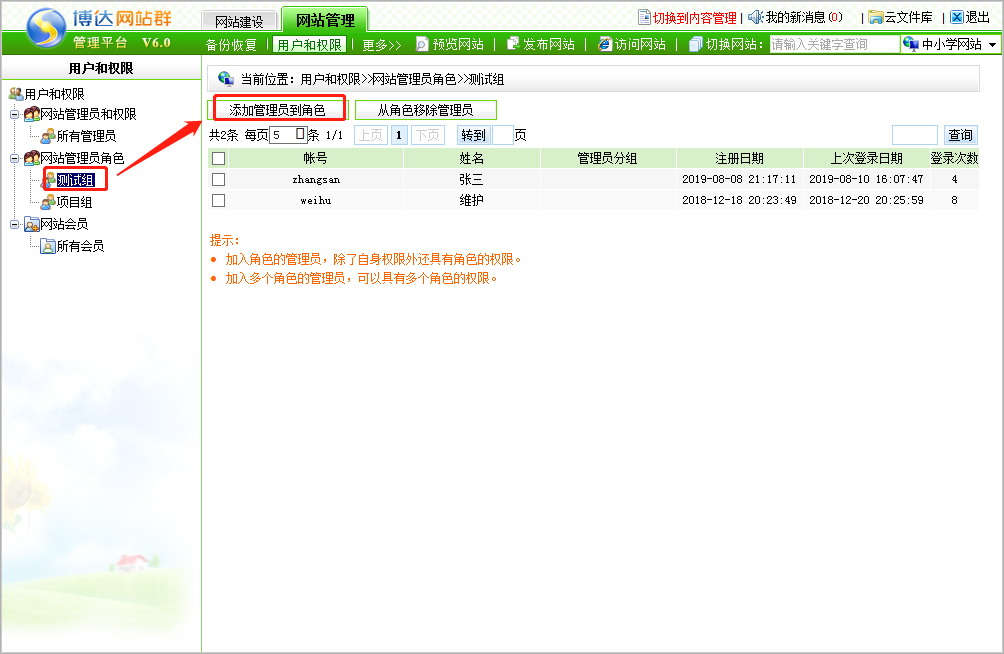Click the cloud file library folder icon

coord(875,17)
